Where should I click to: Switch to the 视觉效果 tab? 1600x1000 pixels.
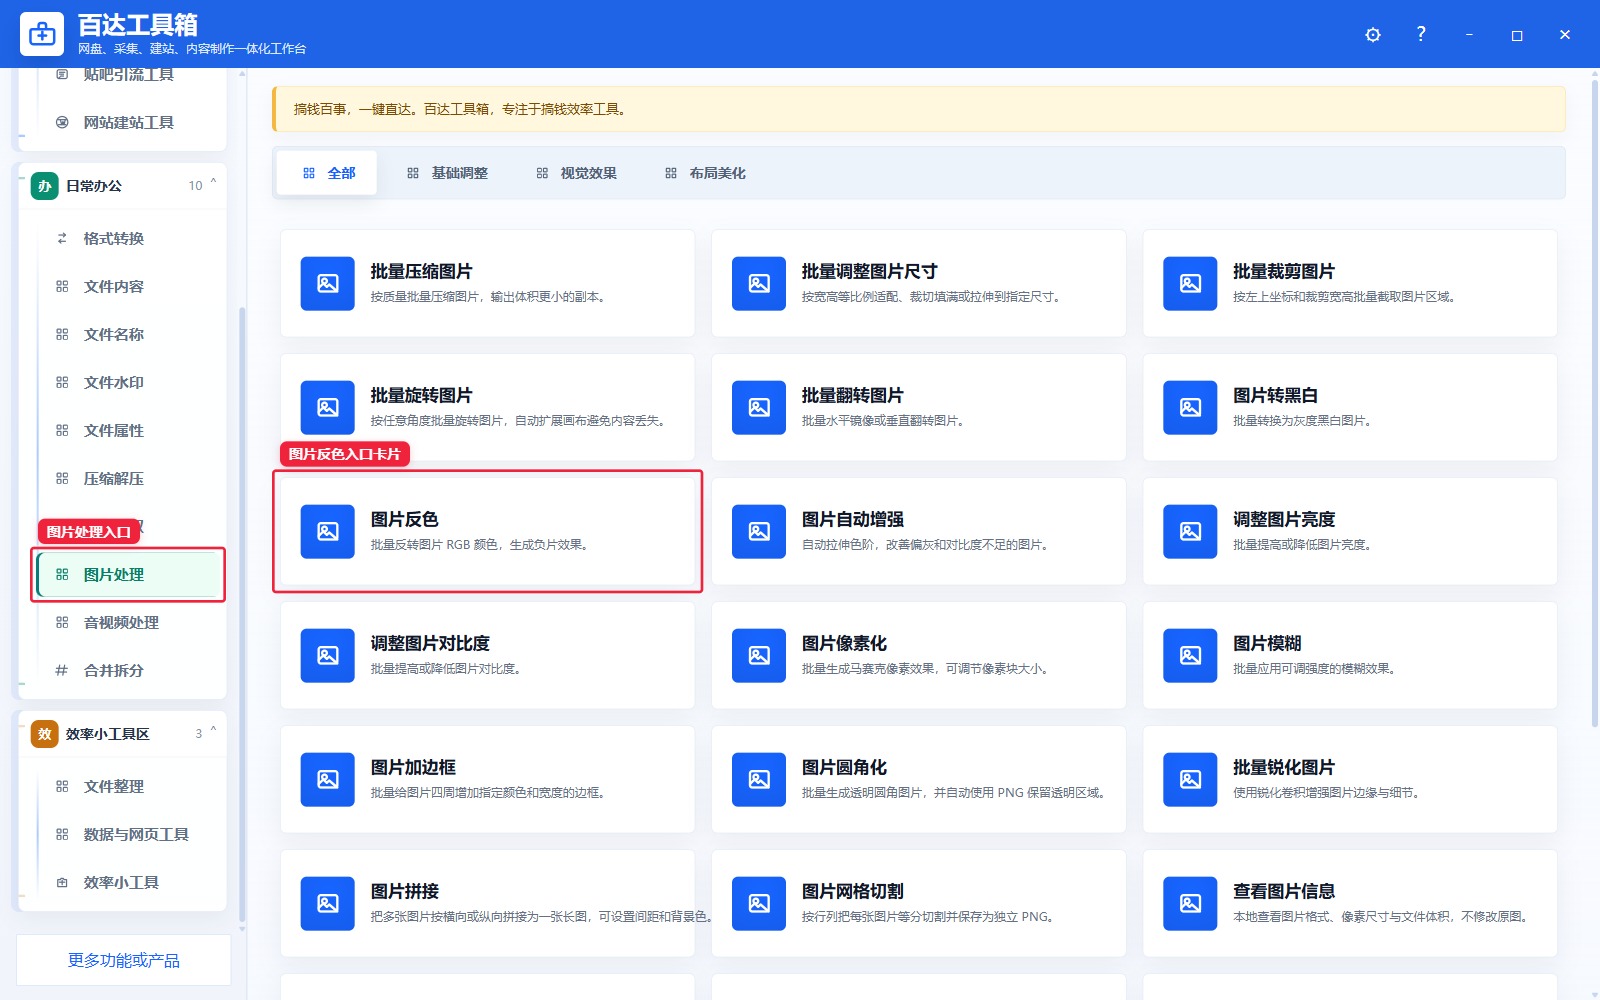576,173
